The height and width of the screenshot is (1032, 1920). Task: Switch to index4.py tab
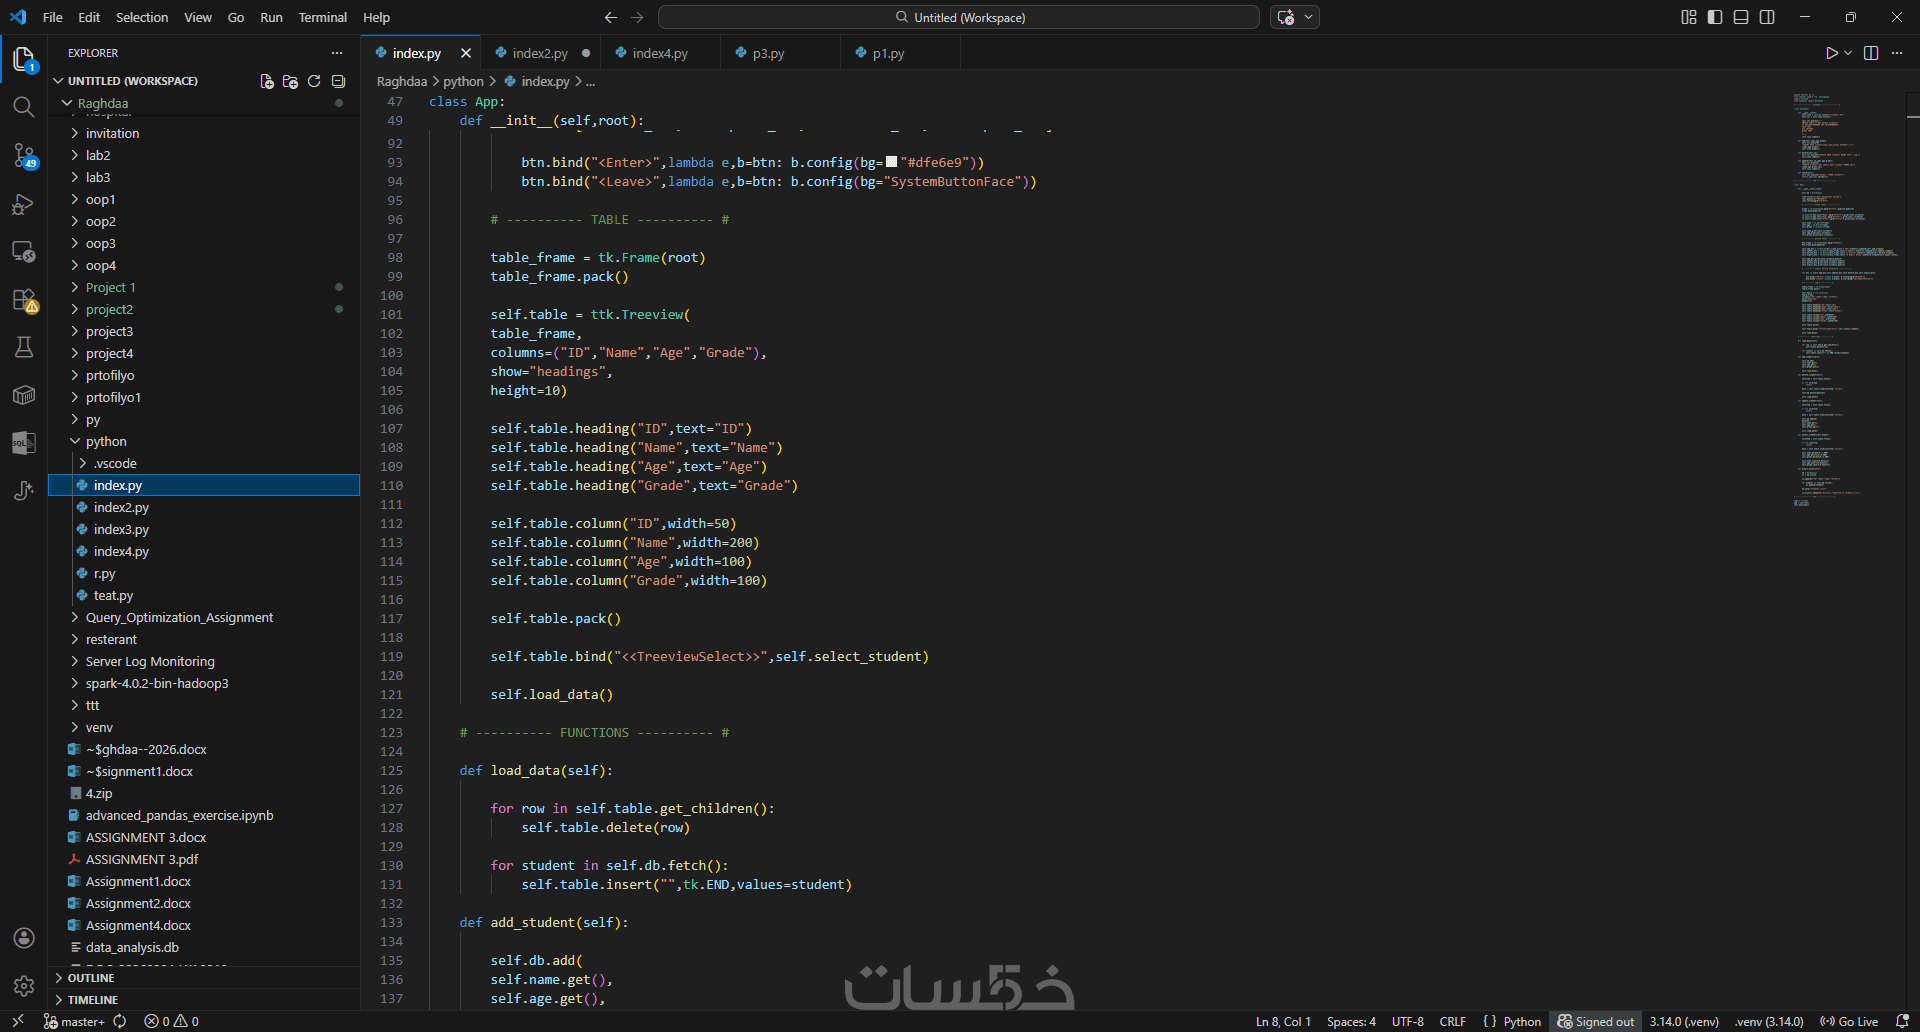pos(660,53)
